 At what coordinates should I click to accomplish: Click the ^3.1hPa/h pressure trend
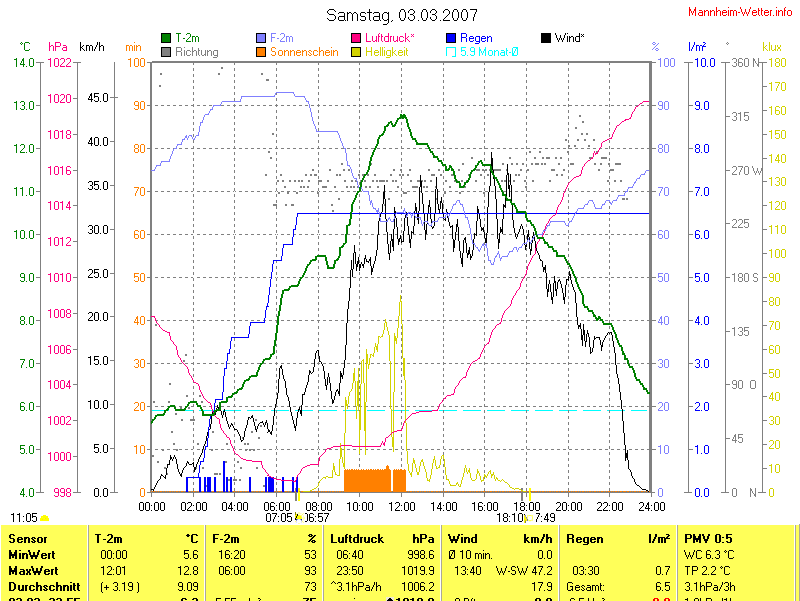pyautogui.click(x=356, y=587)
